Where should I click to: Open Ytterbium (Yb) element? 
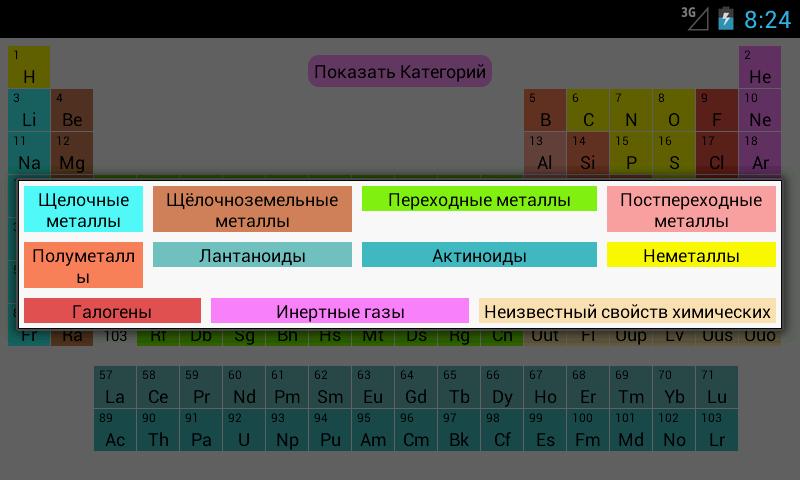tap(674, 387)
